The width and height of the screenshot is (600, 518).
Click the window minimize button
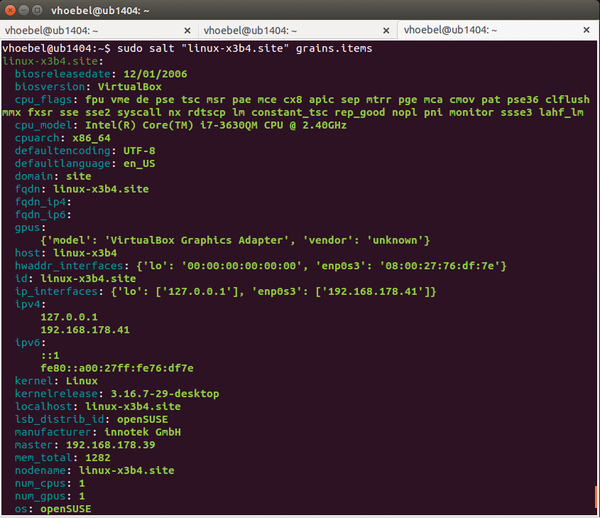[24, 10]
